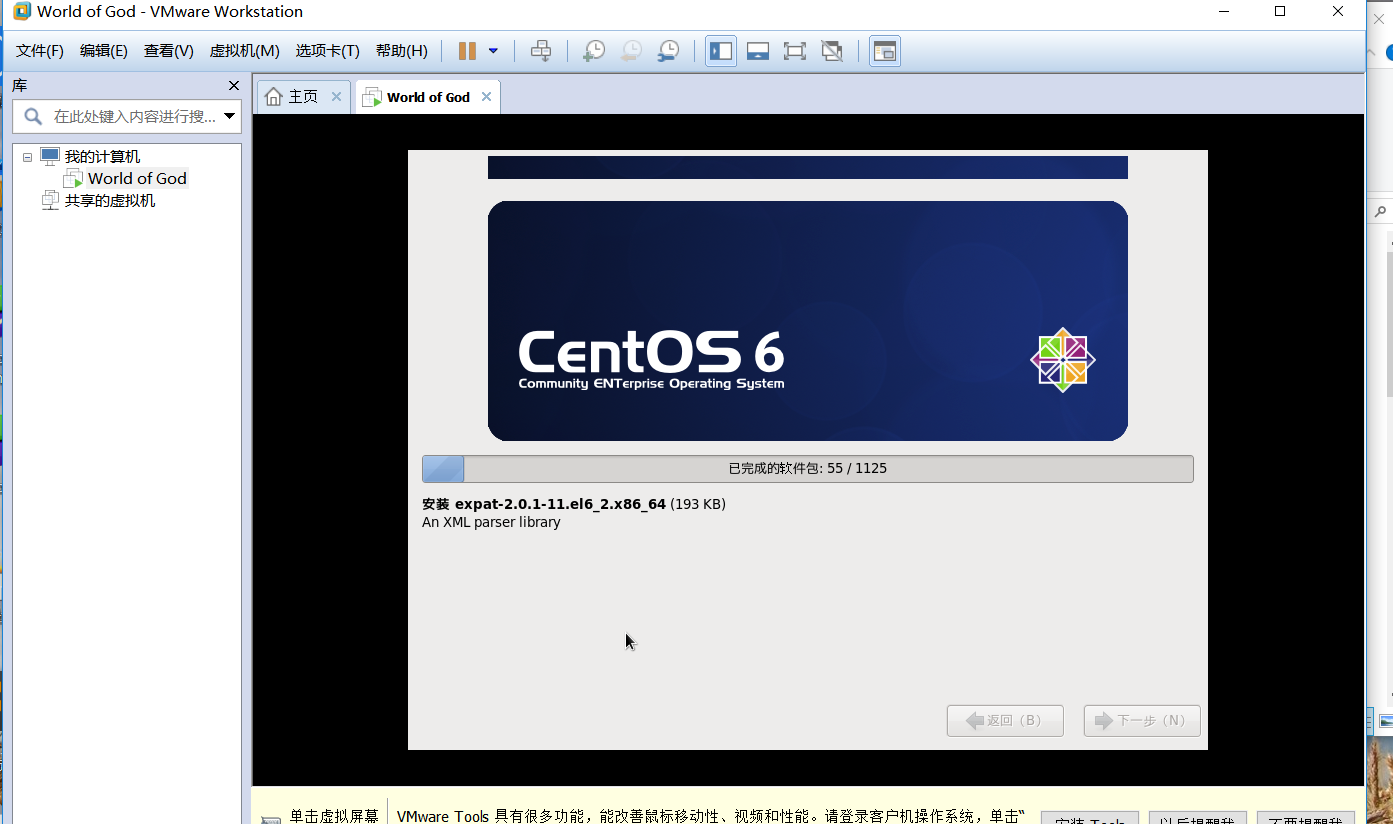Toggle the thumbnail bar view icon
Screen dimensions: 1393x824
click(758, 51)
